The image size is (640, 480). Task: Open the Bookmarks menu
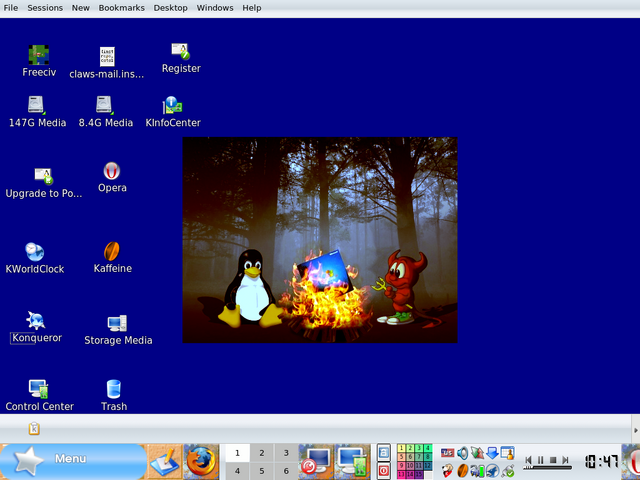122,8
